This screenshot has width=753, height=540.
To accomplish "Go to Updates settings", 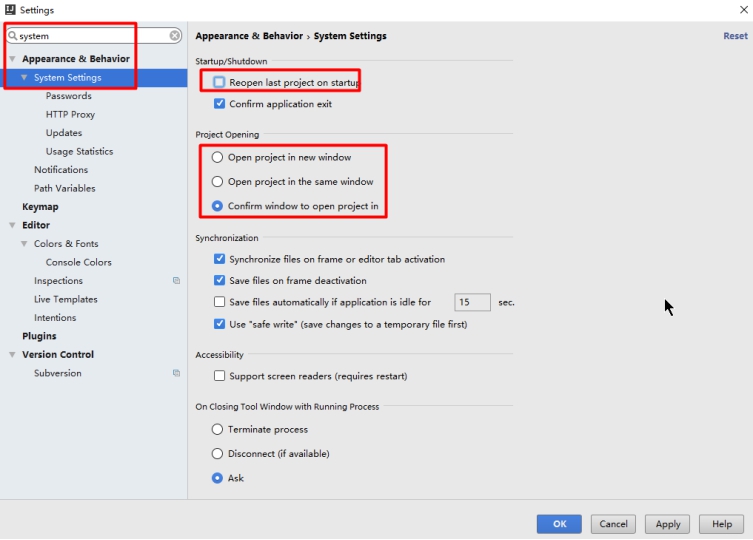I will 64,133.
